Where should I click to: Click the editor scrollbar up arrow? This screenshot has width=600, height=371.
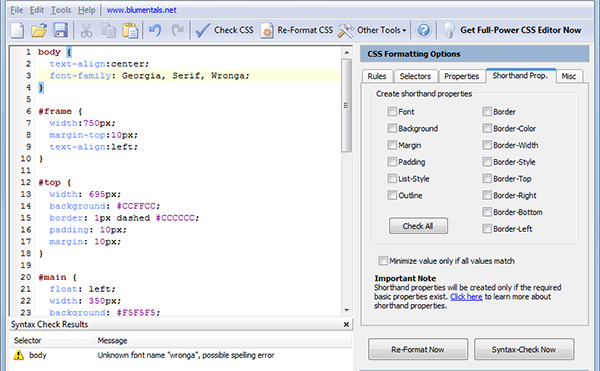pyautogui.click(x=347, y=52)
